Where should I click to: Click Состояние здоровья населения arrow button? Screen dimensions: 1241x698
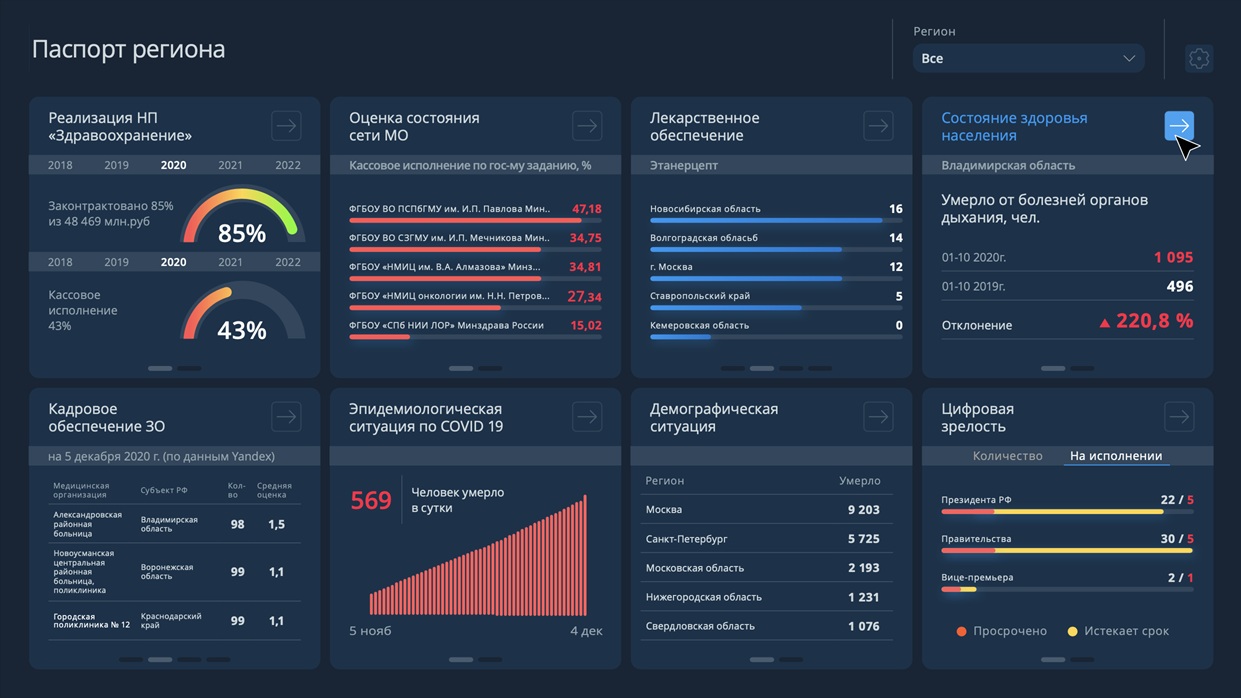point(1179,126)
